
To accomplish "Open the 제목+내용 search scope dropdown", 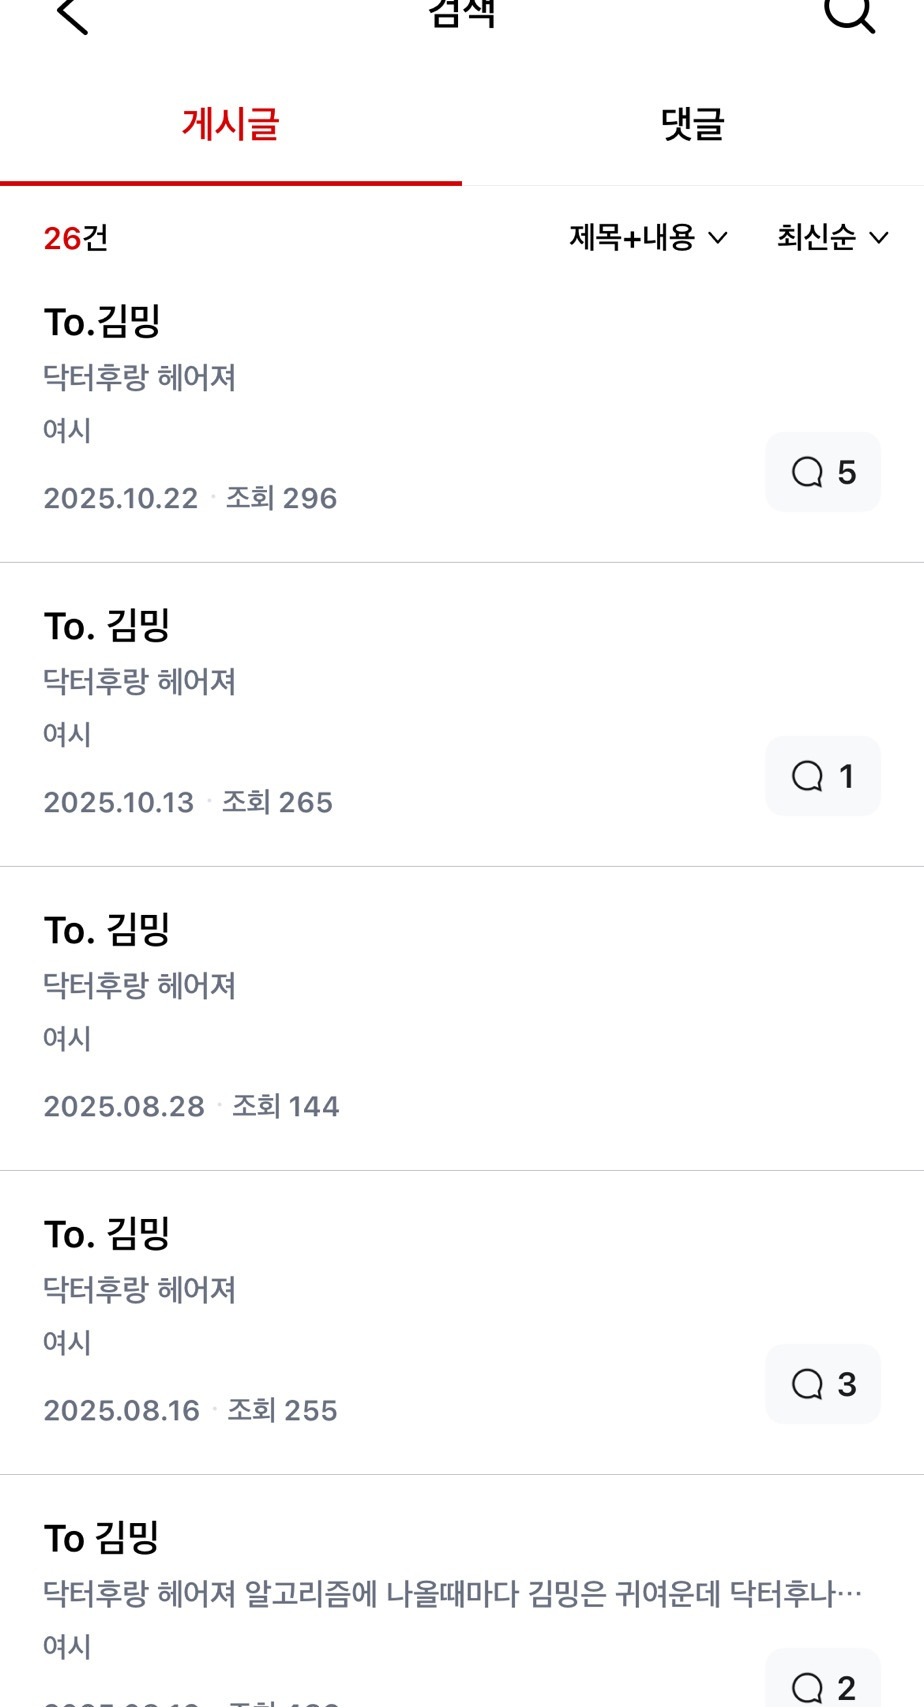I will (648, 237).
